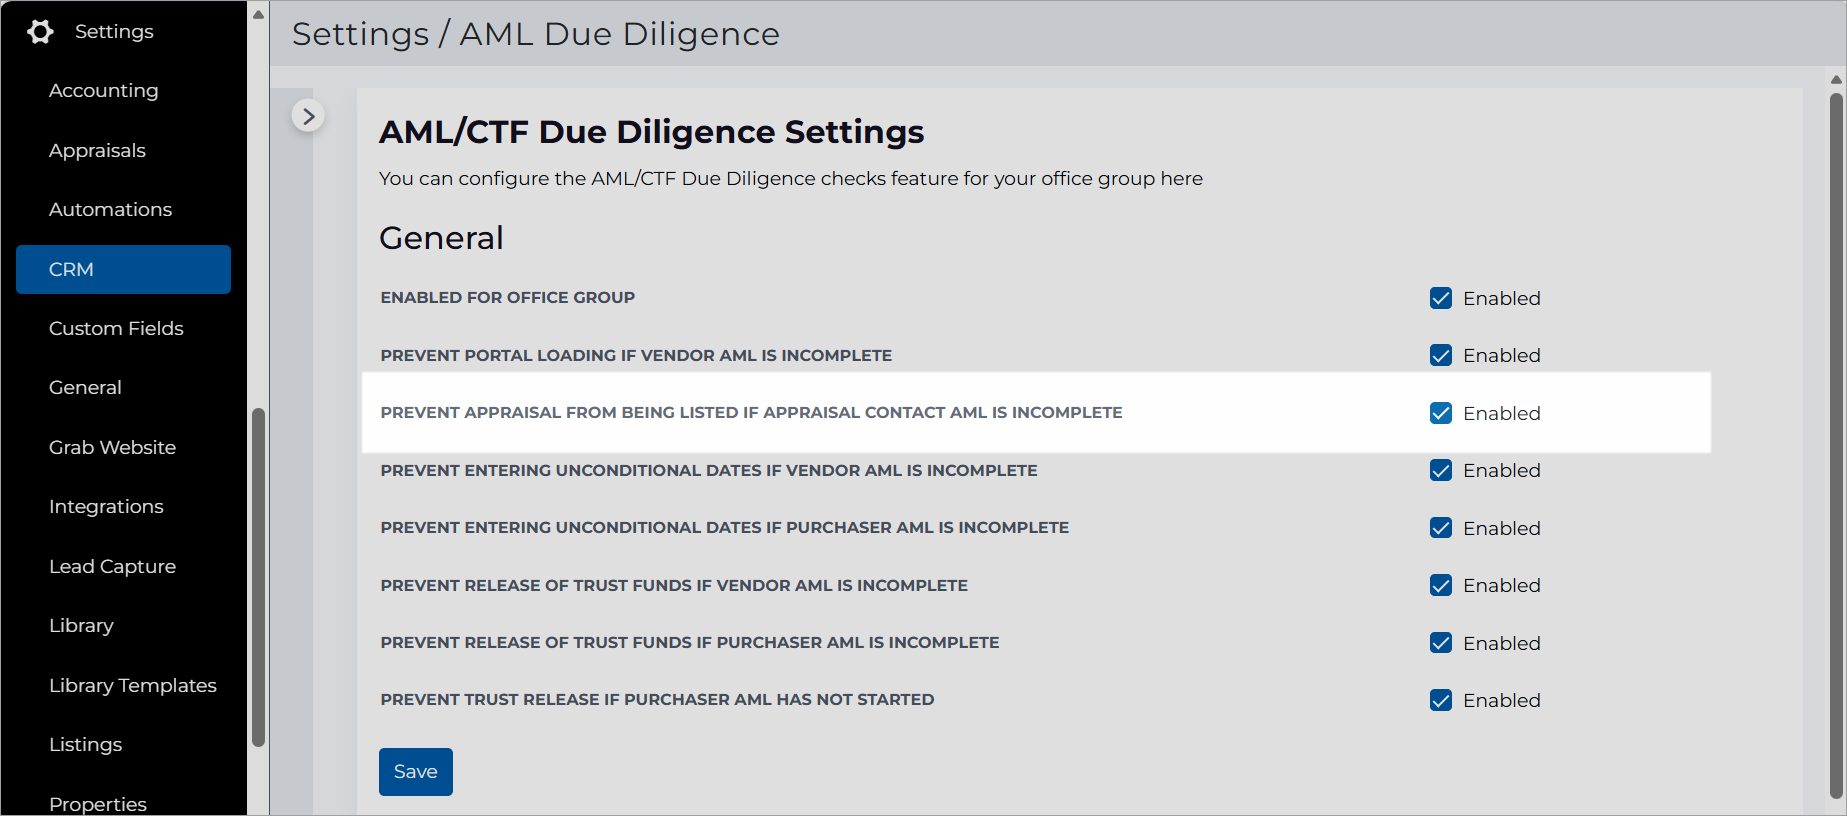
Task: Uncheck Prevent Trust Release Not Started checkbox
Action: point(1441,700)
